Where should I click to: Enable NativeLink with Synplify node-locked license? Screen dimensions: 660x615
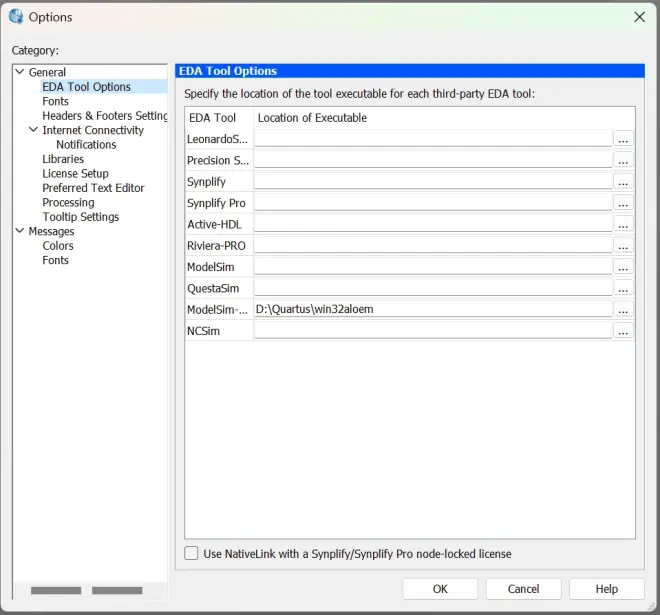192,553
